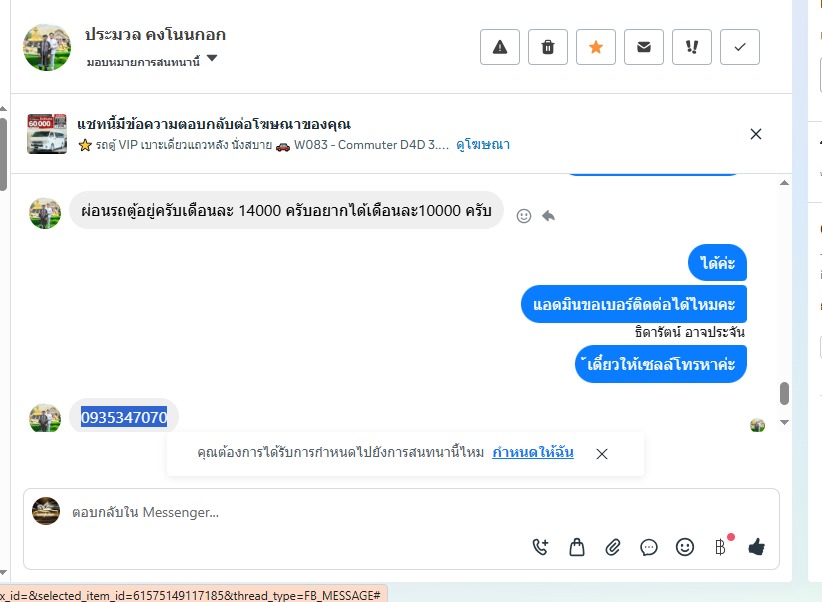
Task: Dismiss the ad reply banner
Action: pyautogui.click(x=755, y=134)
